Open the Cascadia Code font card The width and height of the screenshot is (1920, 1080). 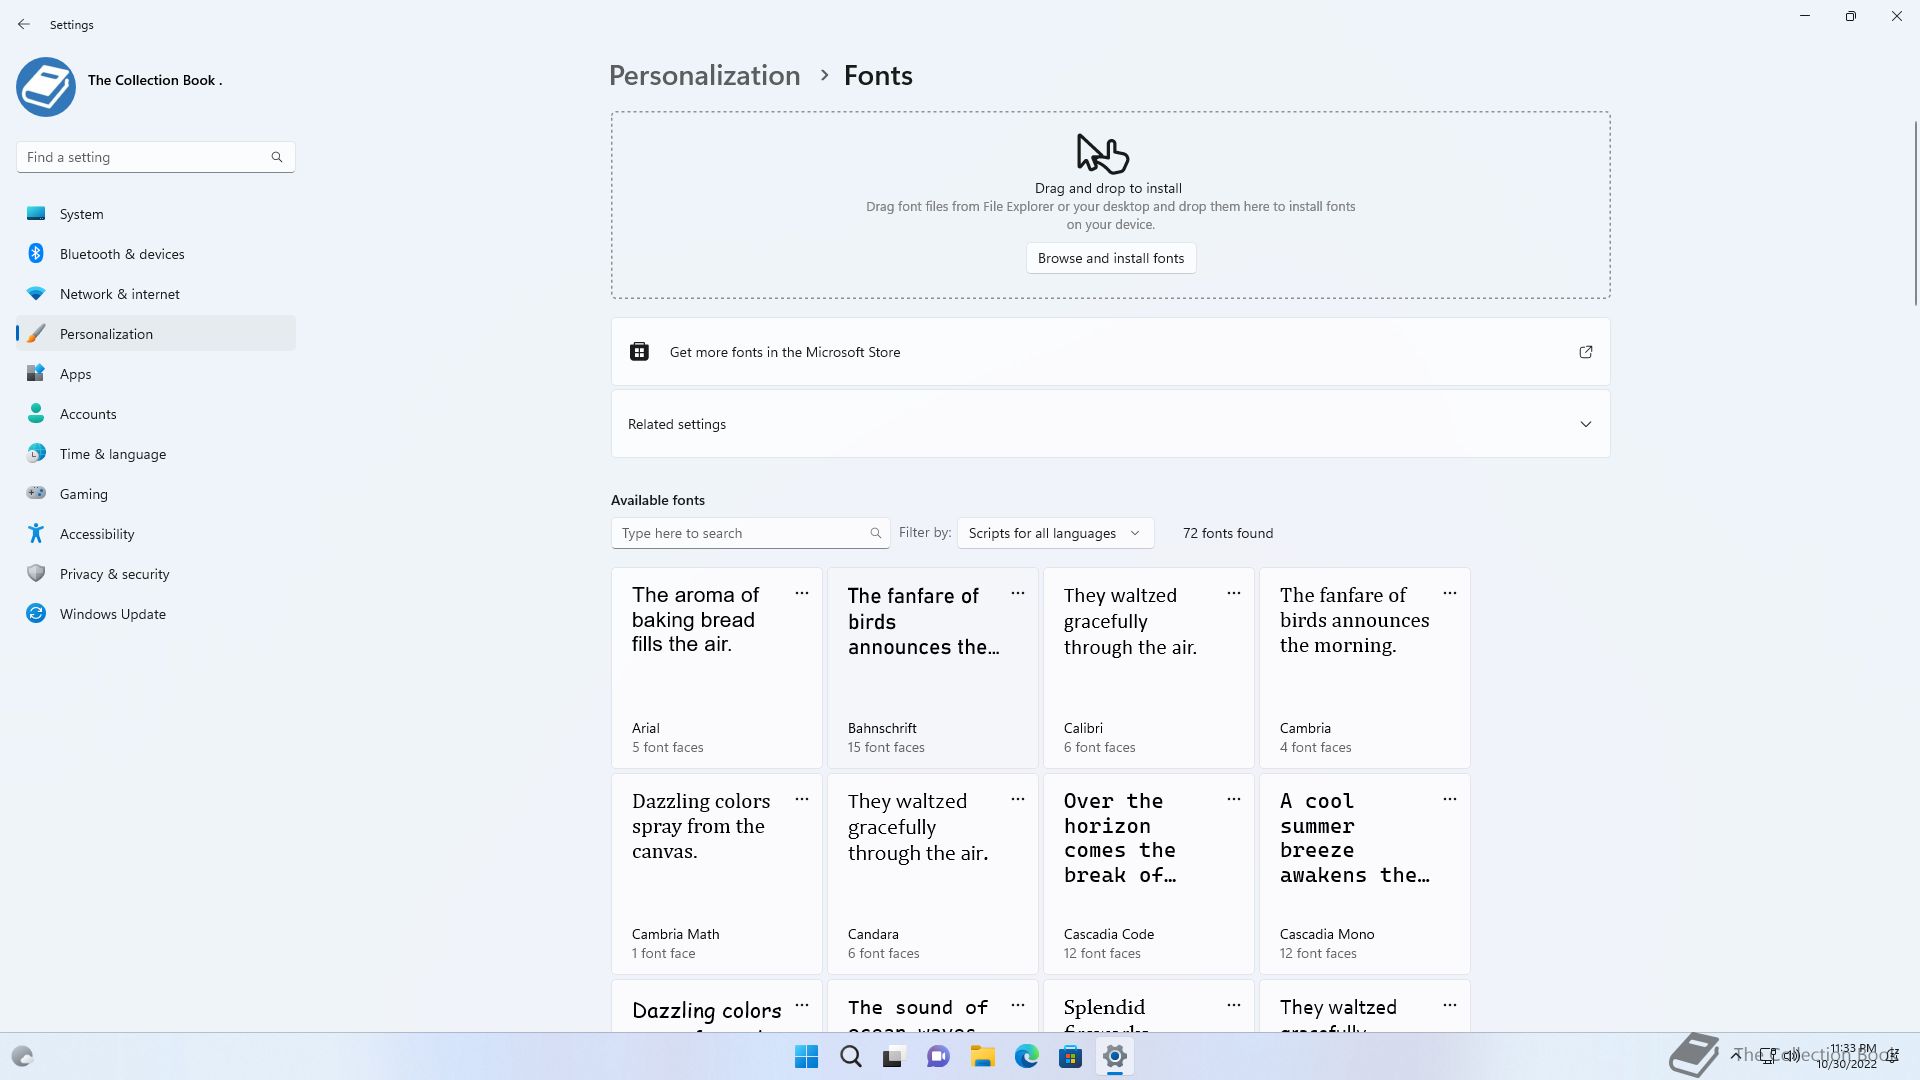pos(1149,874)
